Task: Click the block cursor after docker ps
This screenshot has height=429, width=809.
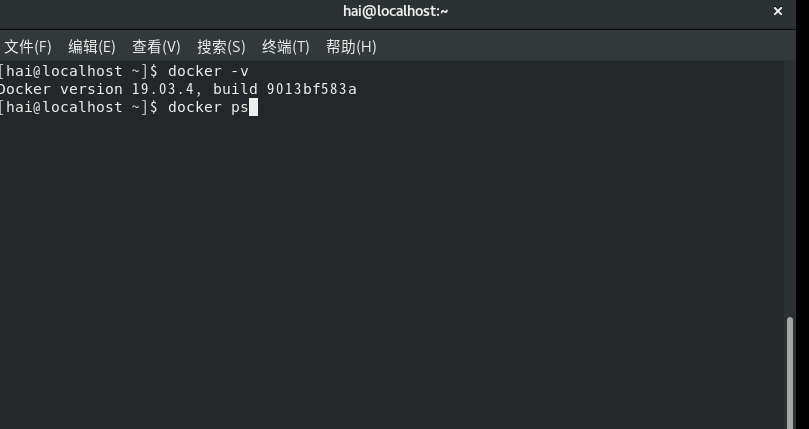Action: tap(253, 107)
